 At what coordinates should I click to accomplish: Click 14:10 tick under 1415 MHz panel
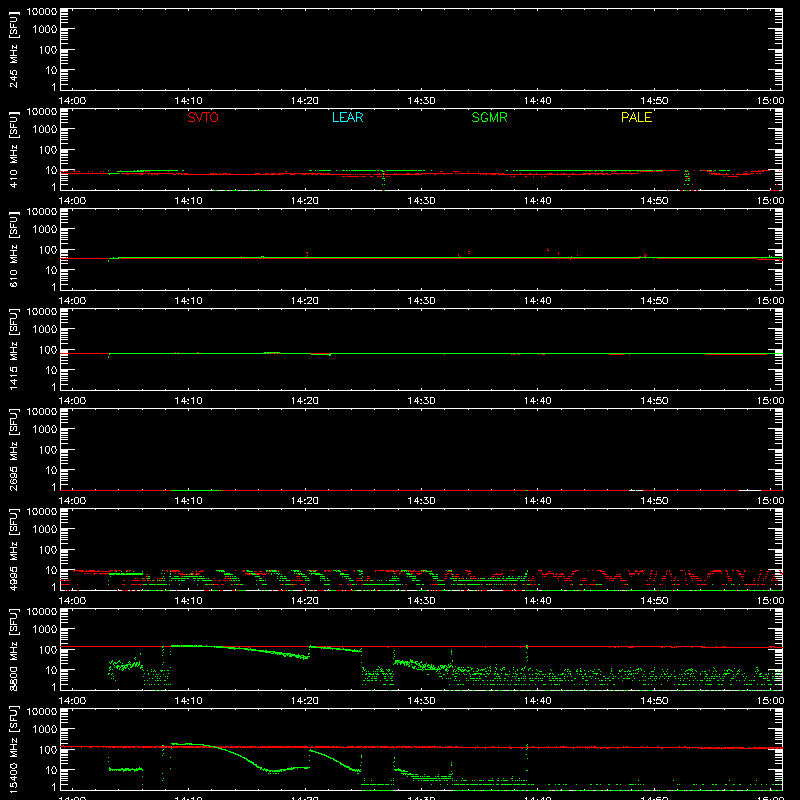(188, 401)
